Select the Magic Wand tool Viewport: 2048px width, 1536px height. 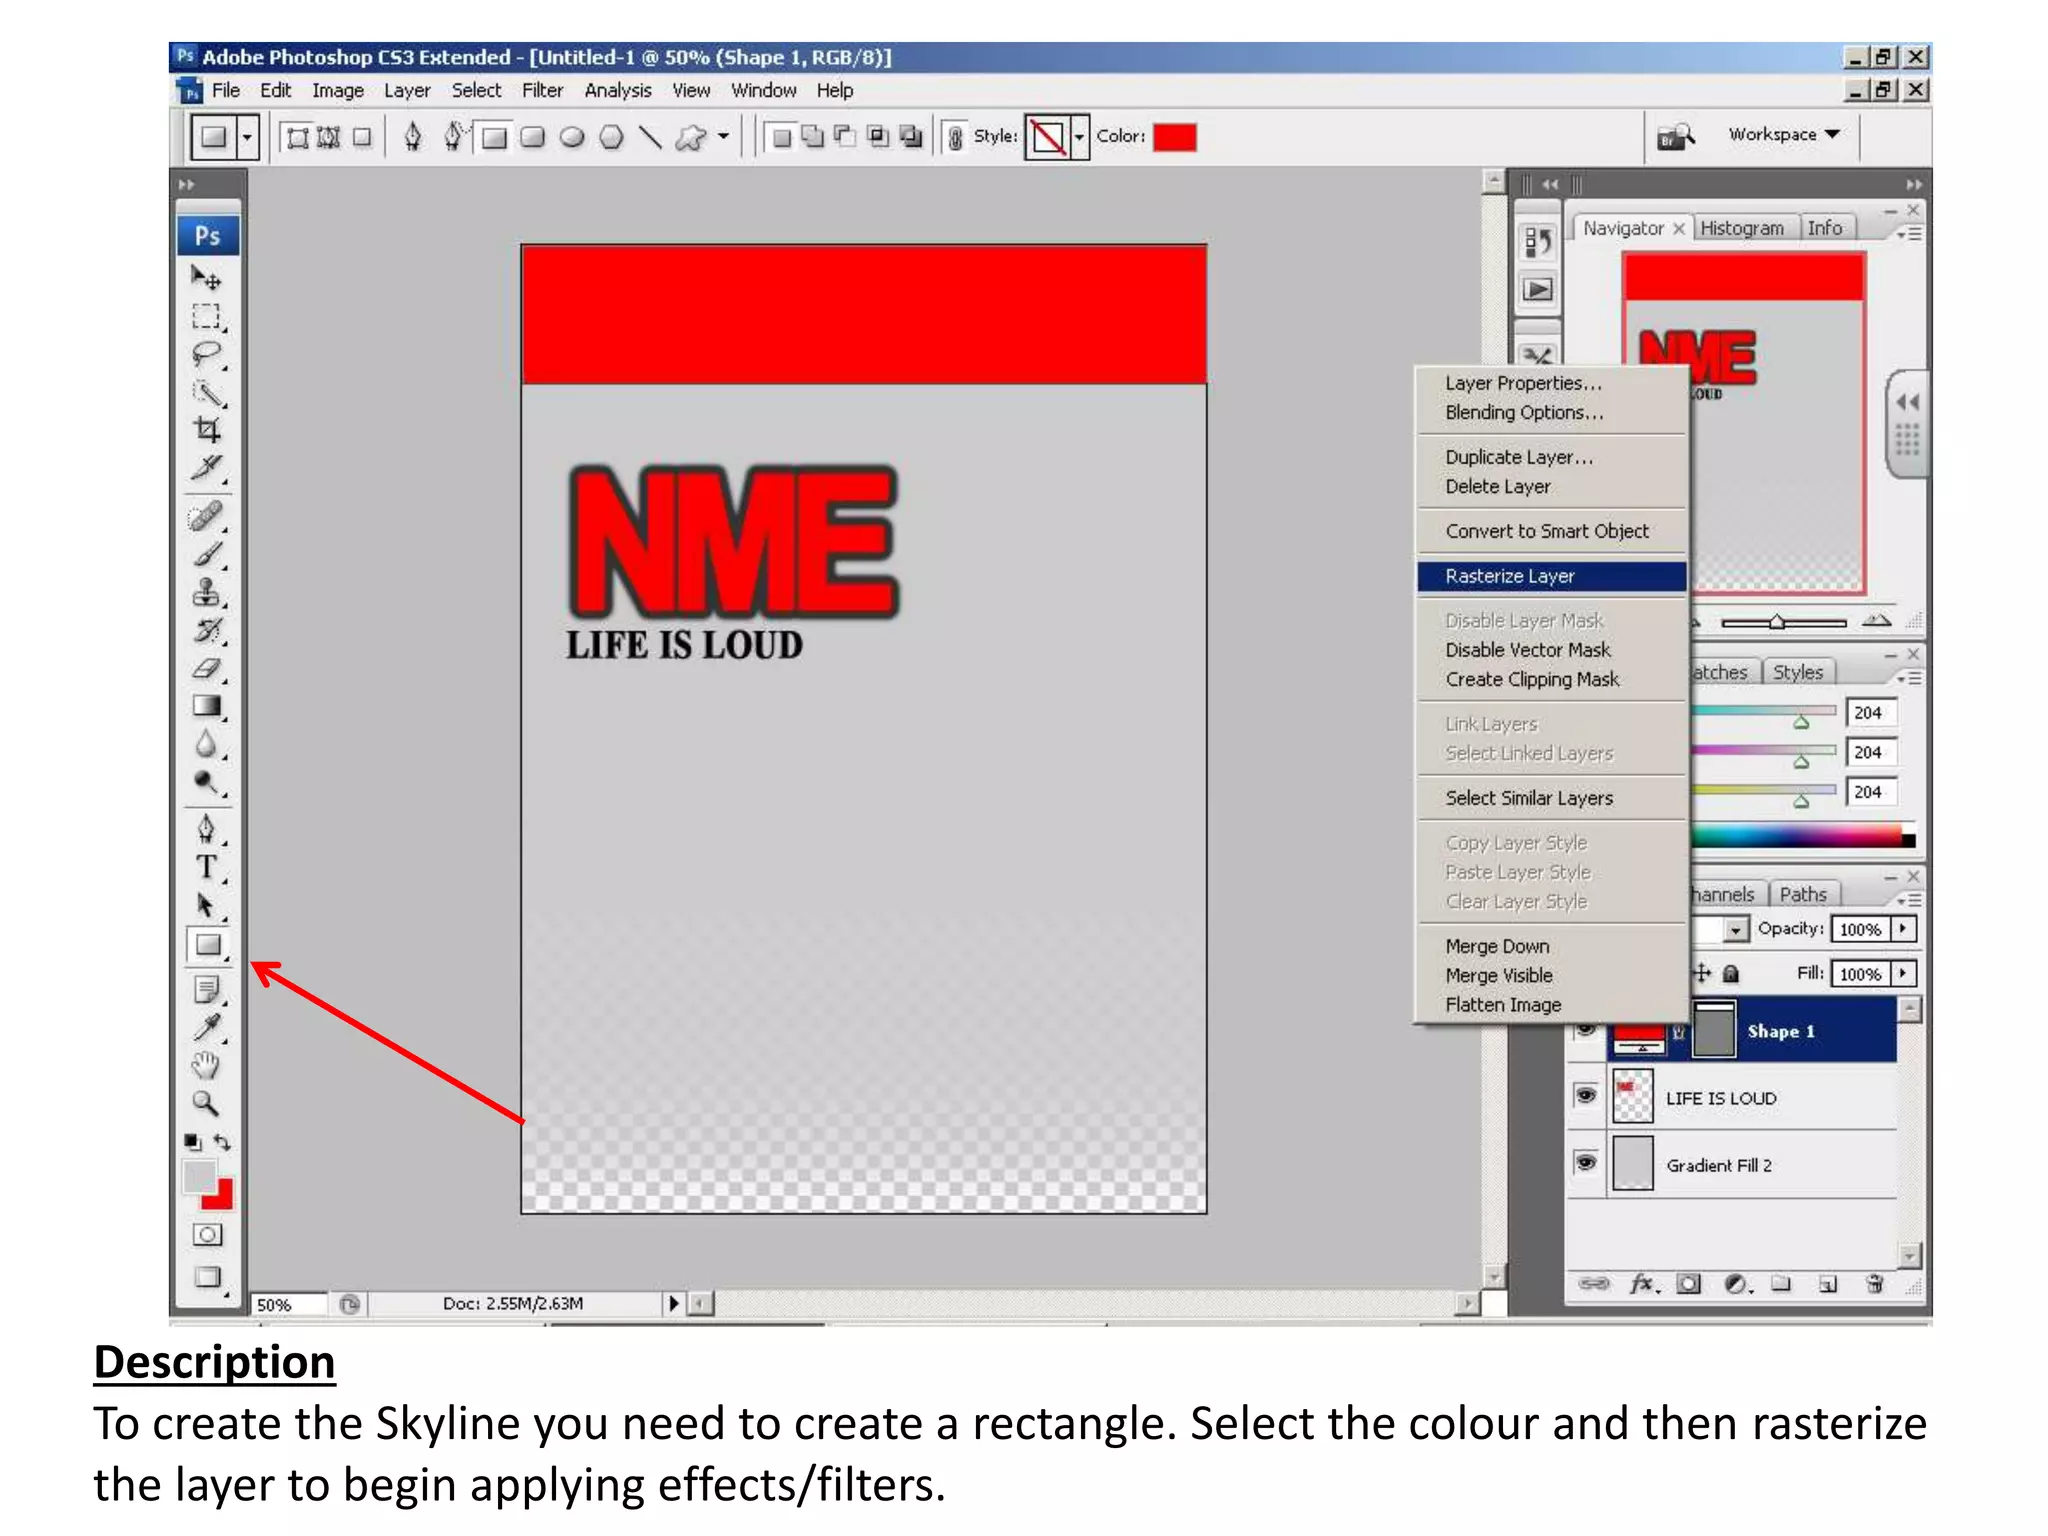click(206, 393)
